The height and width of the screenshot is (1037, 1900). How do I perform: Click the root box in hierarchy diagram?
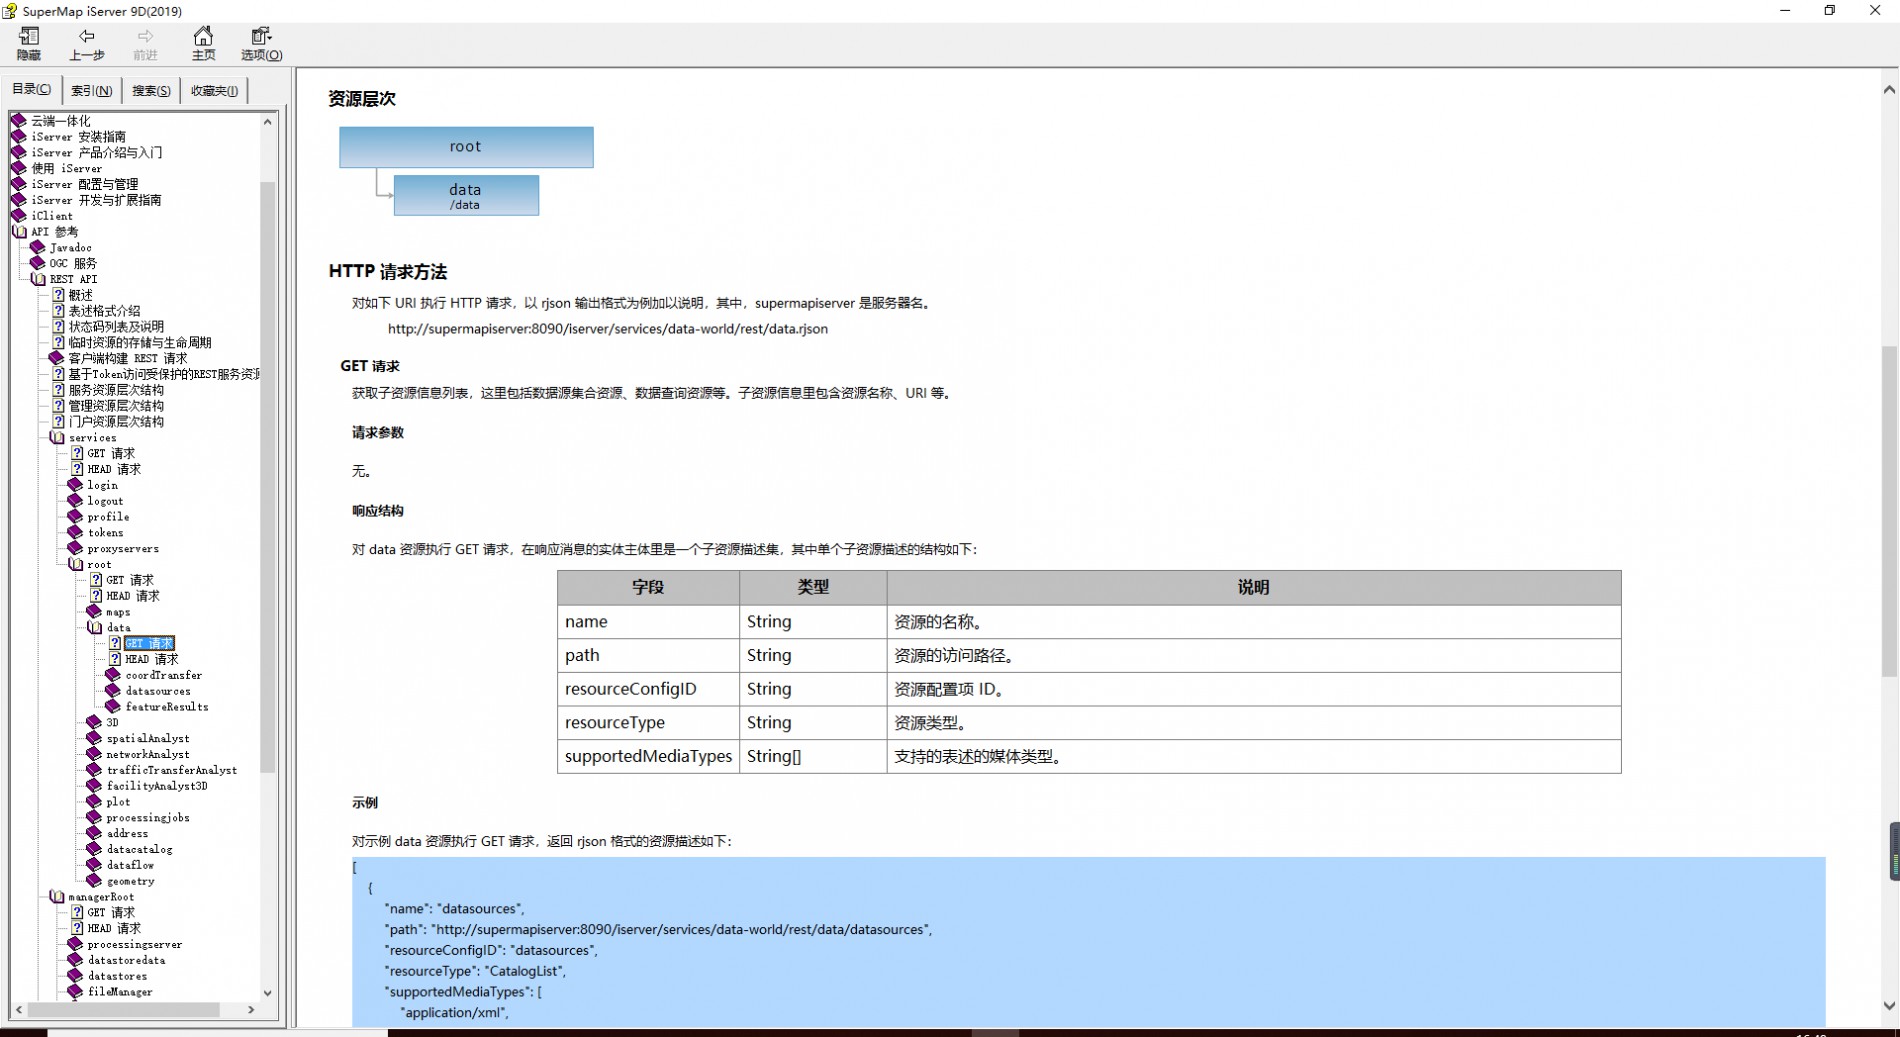coord(466,147)
